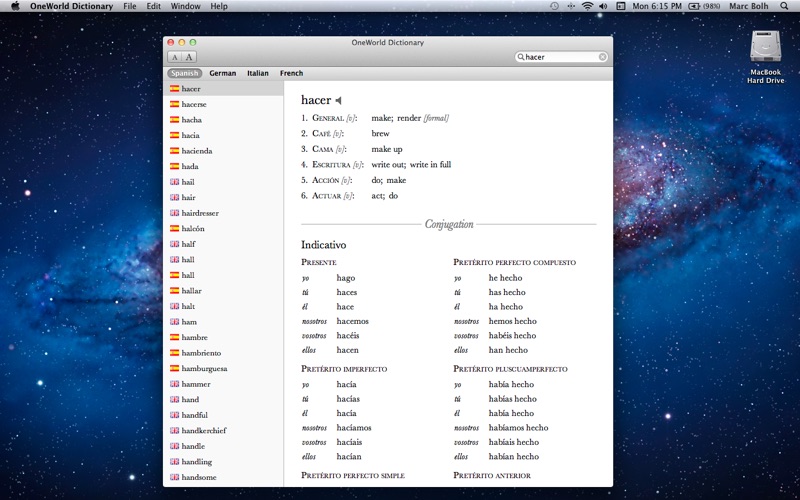The width and height of the screenshot is (800, 500).
Task: Select the 'hacia' entry in the list
Action: click(223, 135)
